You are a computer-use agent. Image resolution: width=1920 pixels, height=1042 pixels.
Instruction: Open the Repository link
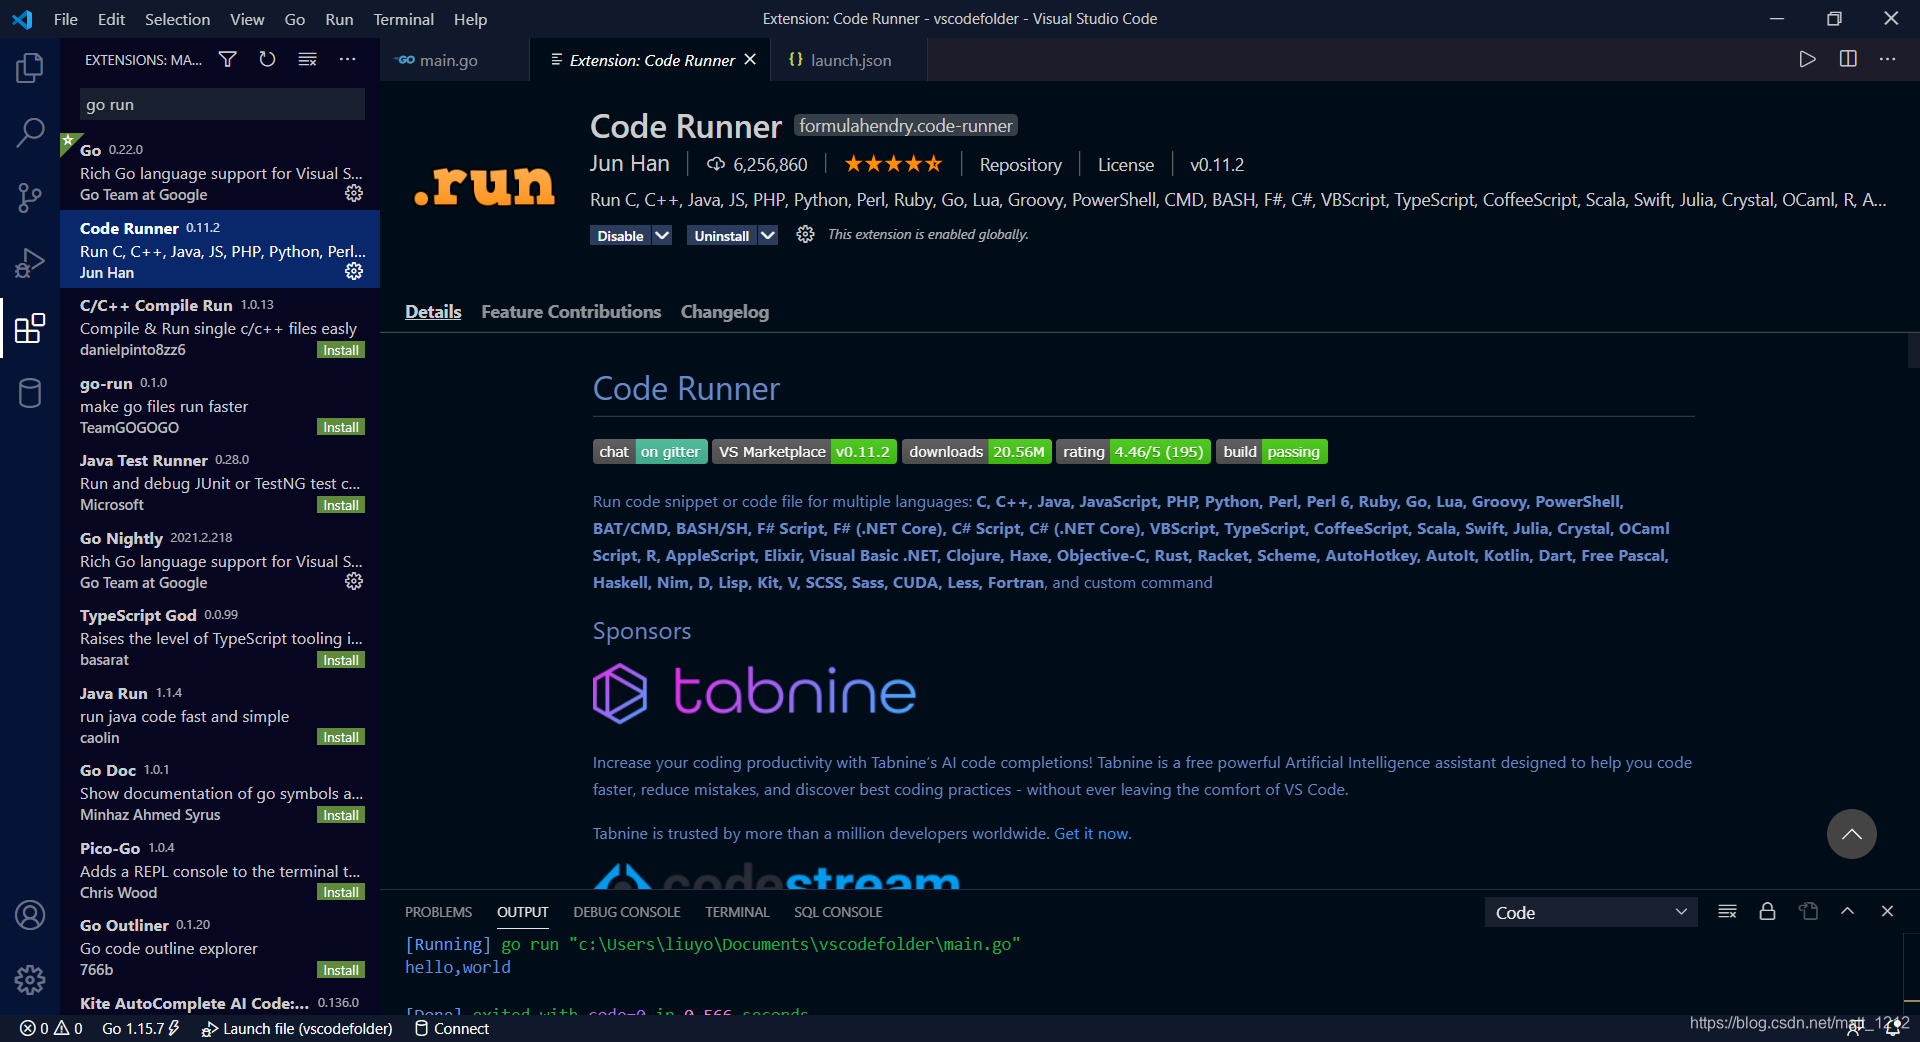pos(1020,164)
